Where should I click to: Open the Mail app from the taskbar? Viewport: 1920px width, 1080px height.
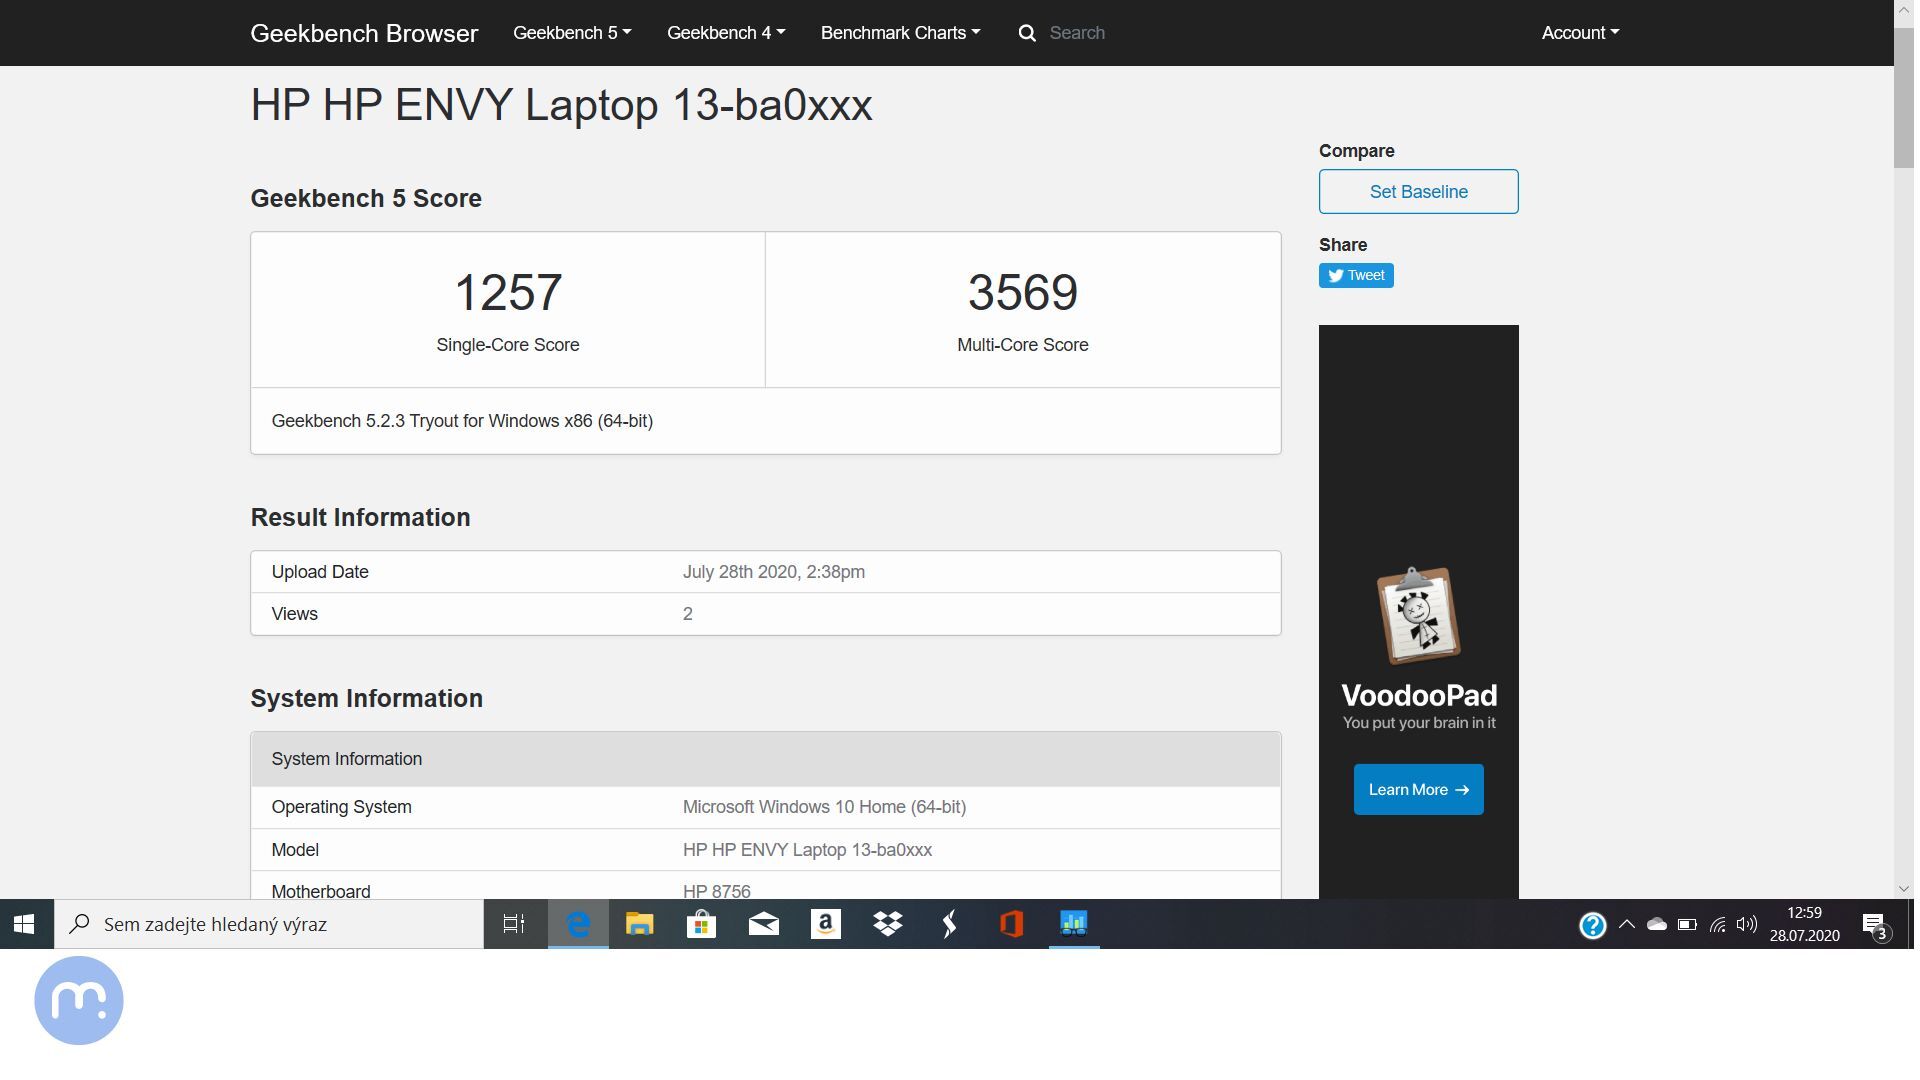763,924
